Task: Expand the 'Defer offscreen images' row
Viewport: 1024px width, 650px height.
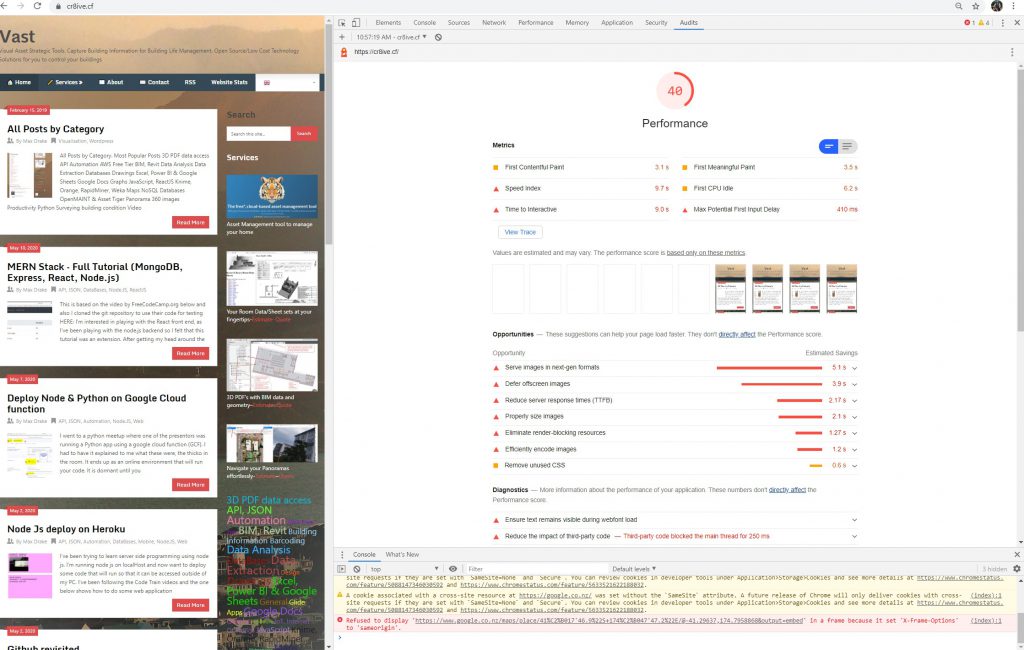Action: pos(854,384)
